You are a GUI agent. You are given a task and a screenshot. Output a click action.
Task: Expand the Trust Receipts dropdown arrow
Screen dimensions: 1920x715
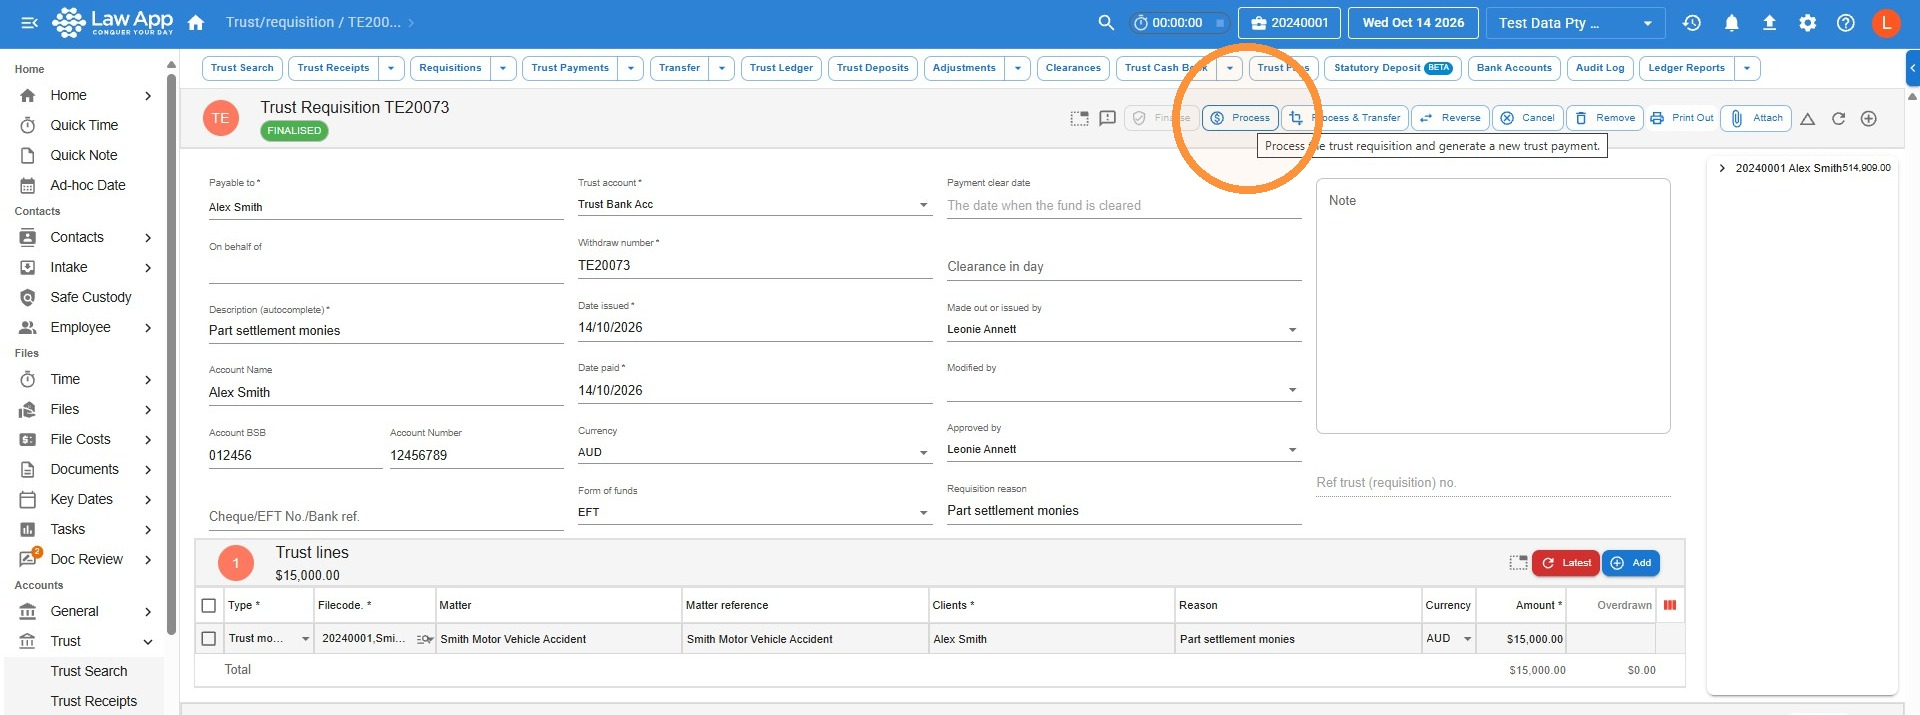(x=391, y=68)
